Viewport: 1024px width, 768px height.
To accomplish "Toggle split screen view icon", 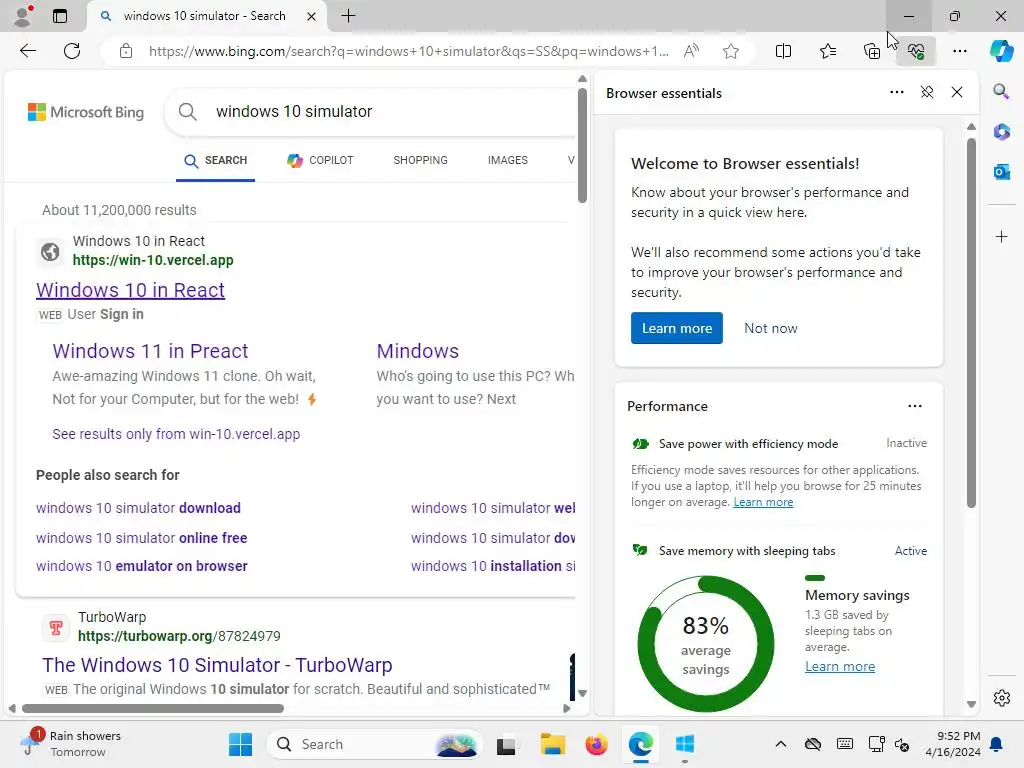I will tap(783, 51).
